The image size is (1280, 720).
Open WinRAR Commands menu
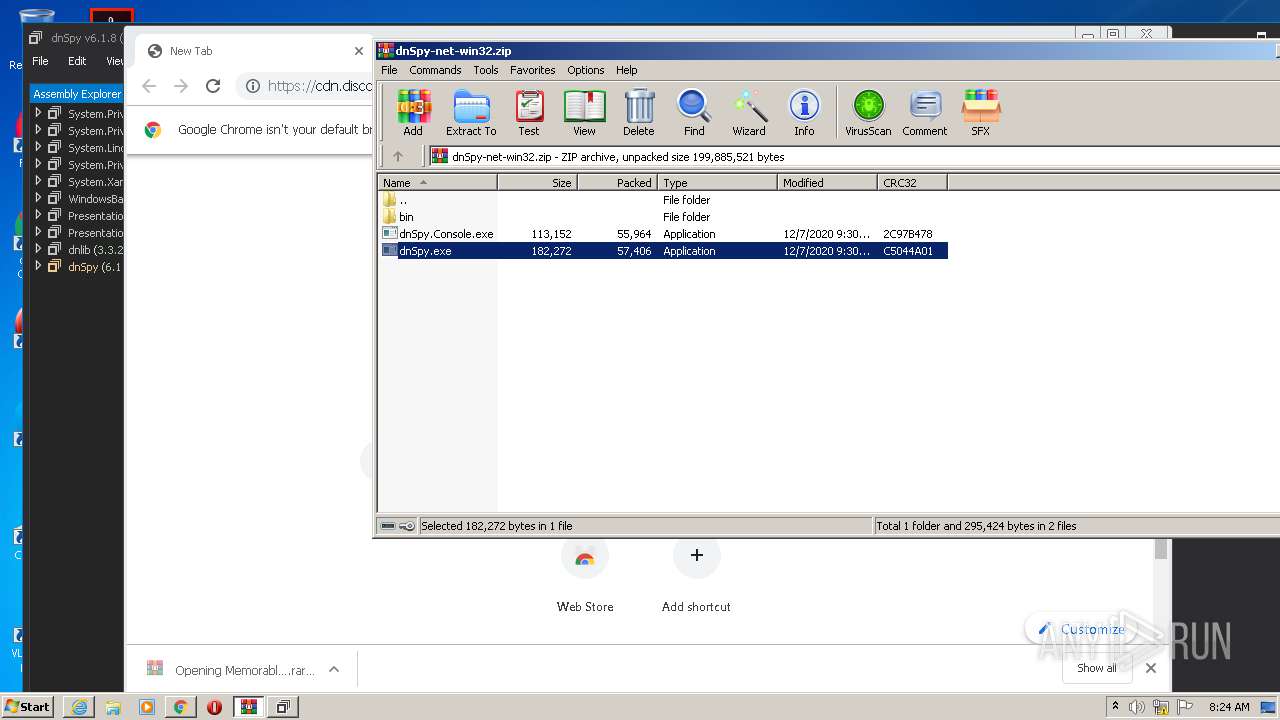[x=435, y=70]
